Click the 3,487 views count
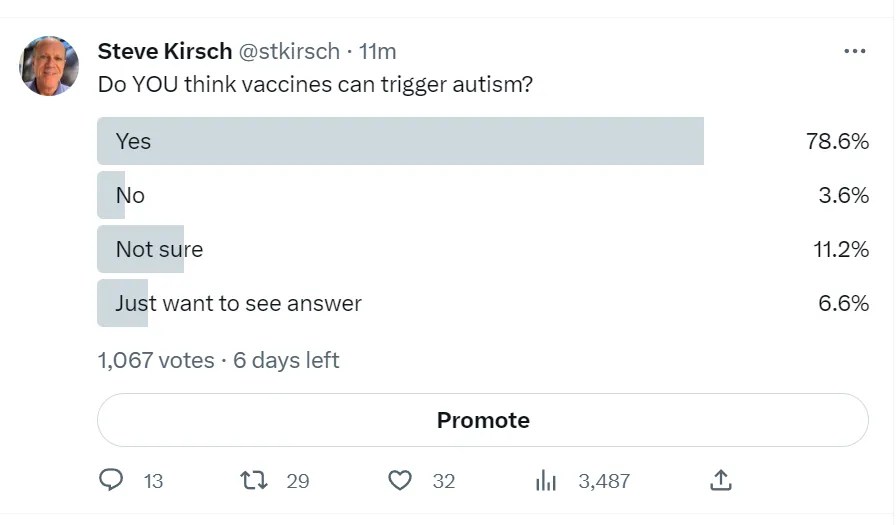This screenshot has height=525, width=896. pyautogui.click(x=604, y=481)
